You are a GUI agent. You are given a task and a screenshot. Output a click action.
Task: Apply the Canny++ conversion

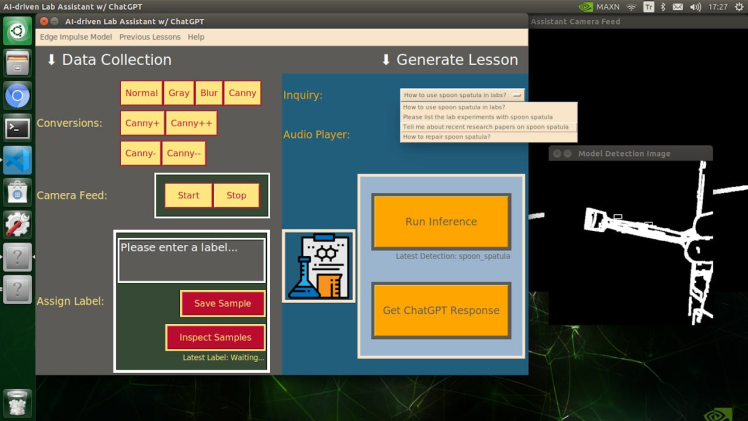point(190,123)
